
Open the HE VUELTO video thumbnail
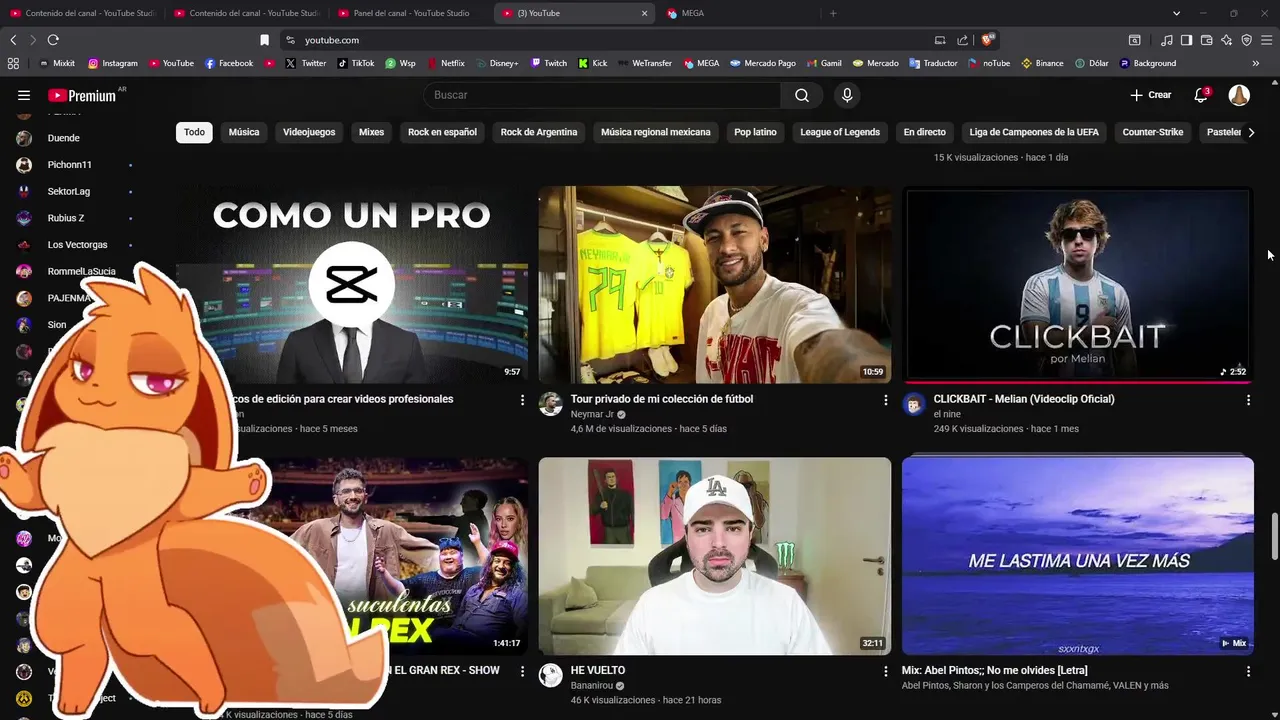pyautogui.click(x=714, y=556)
